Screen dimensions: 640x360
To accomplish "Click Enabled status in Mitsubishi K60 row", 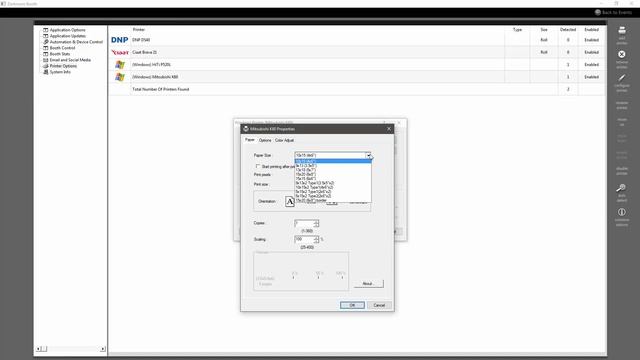I will [591, 77].
